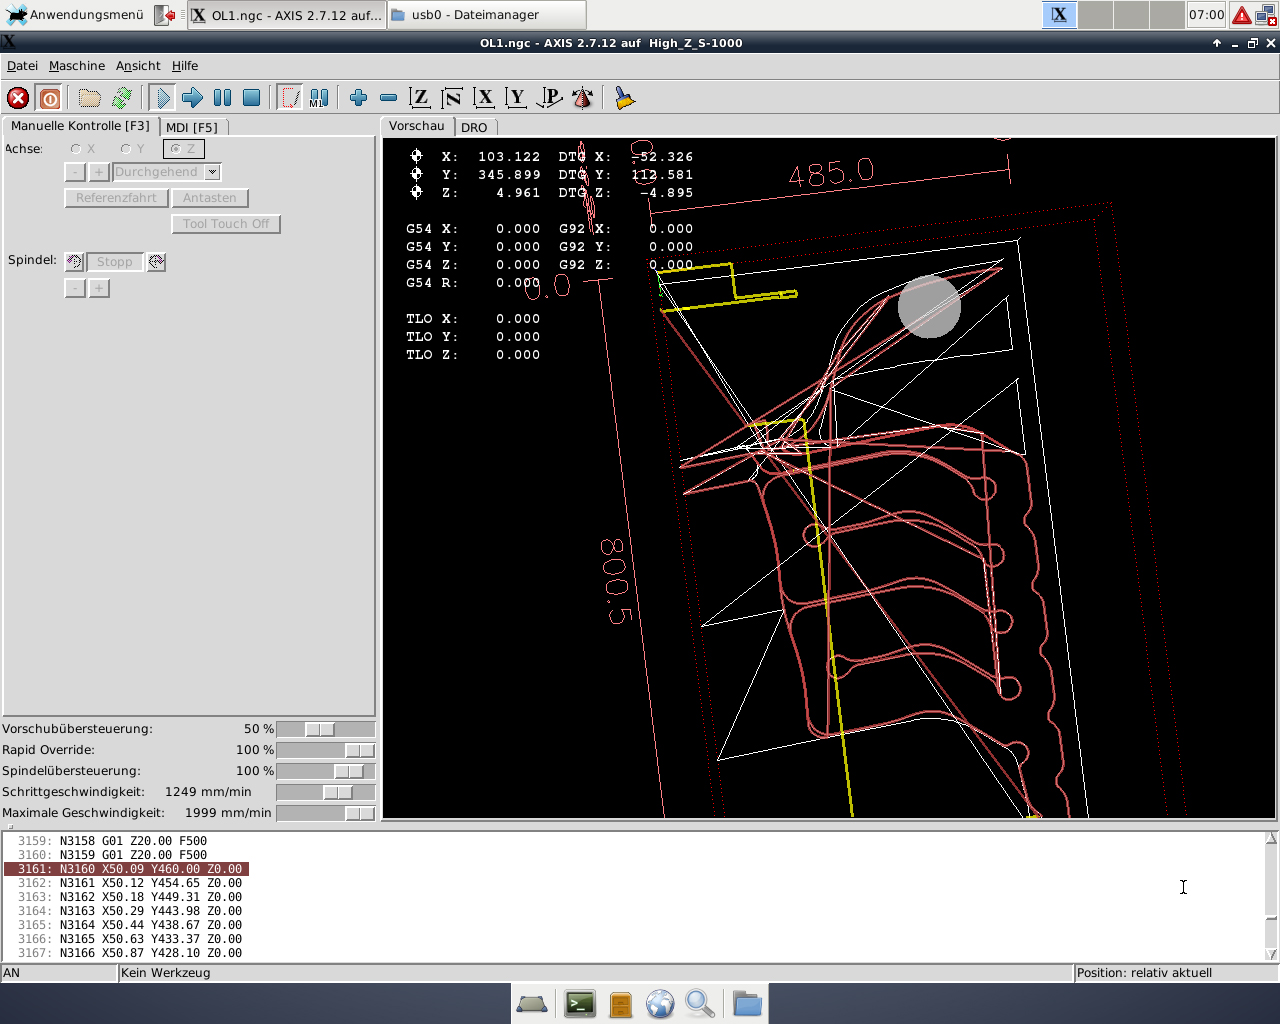Click the Referenzfahrt button
The width and height of the screenshot is (1280, 1024).
tap(116, 198)
